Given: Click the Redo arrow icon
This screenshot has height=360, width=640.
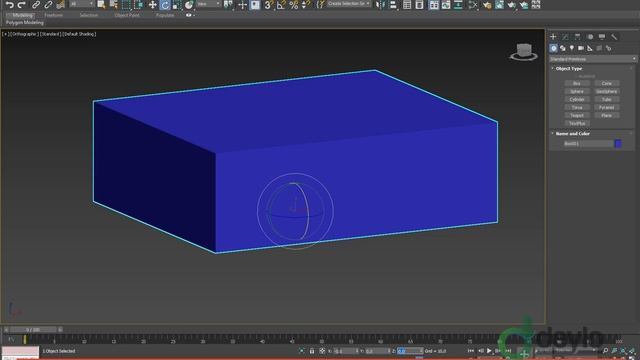Looking at the screenshot, I should pos(22,5).
